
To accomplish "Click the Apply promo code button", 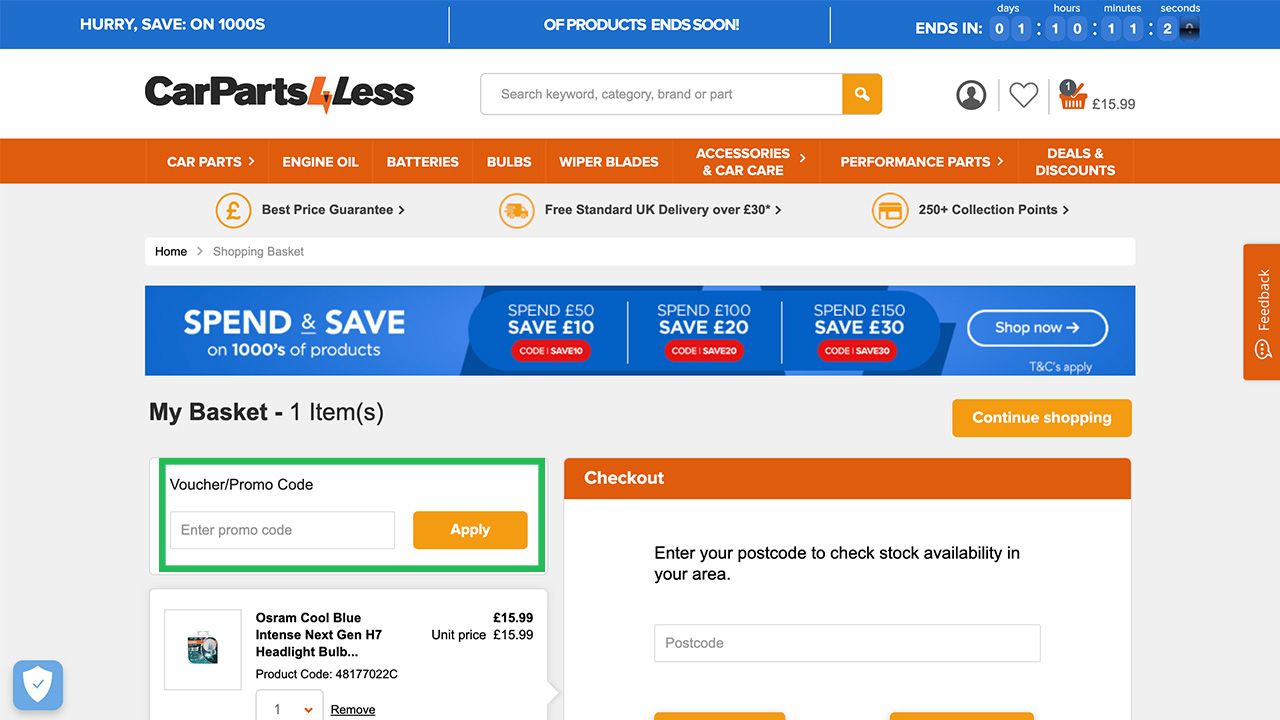I will [x=470, y=530].
